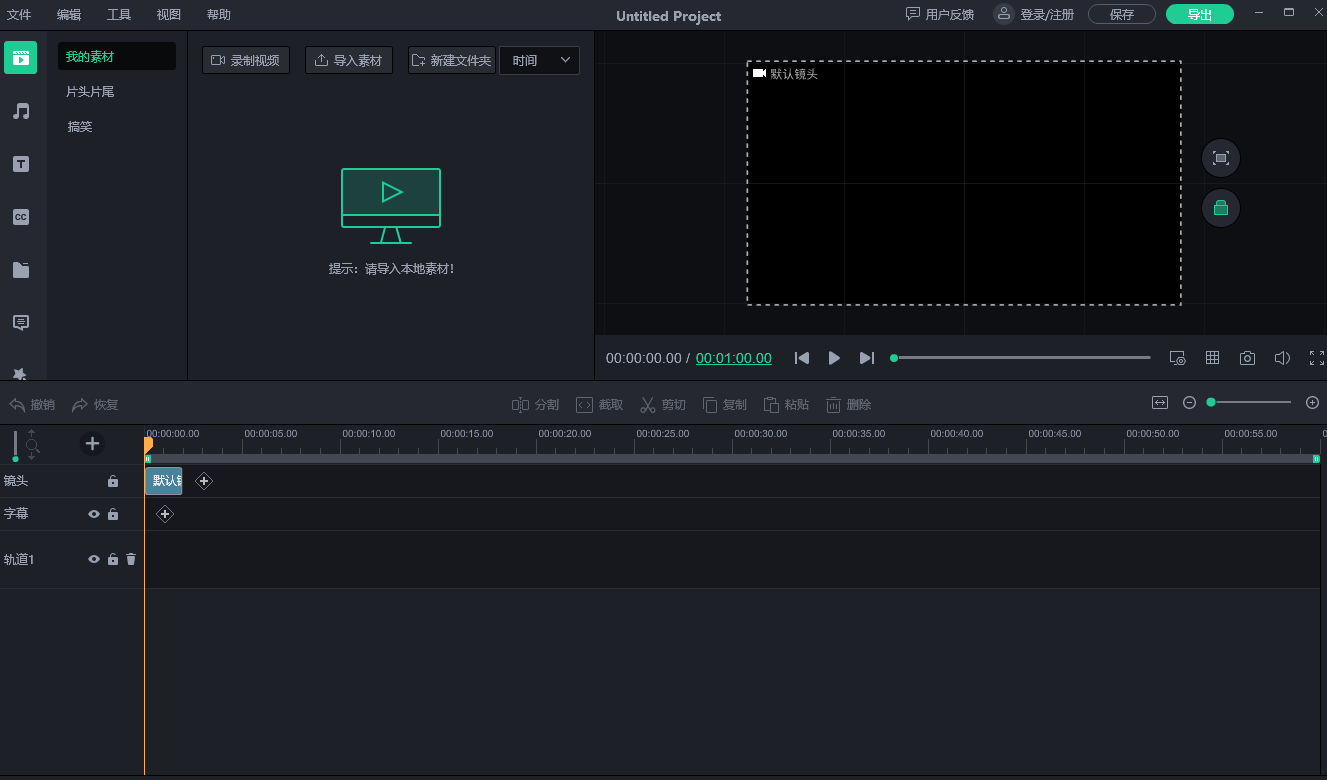The width and height of the screenshot is (1327, 780).
Task: Toggle visibility of the 字幕 track
Action: pos(94,514)
